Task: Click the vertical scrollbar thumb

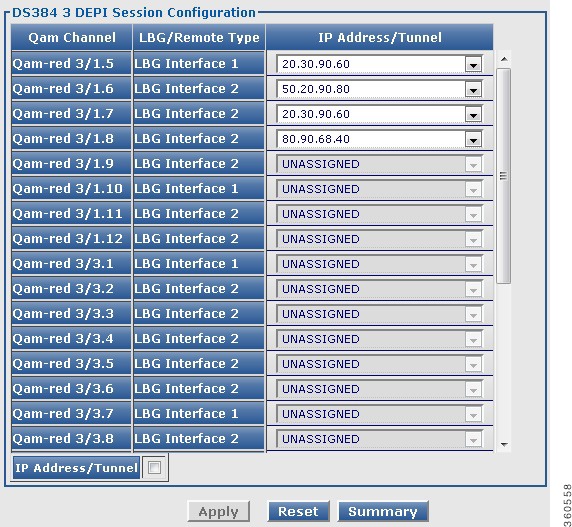Action: click(504, 176)
